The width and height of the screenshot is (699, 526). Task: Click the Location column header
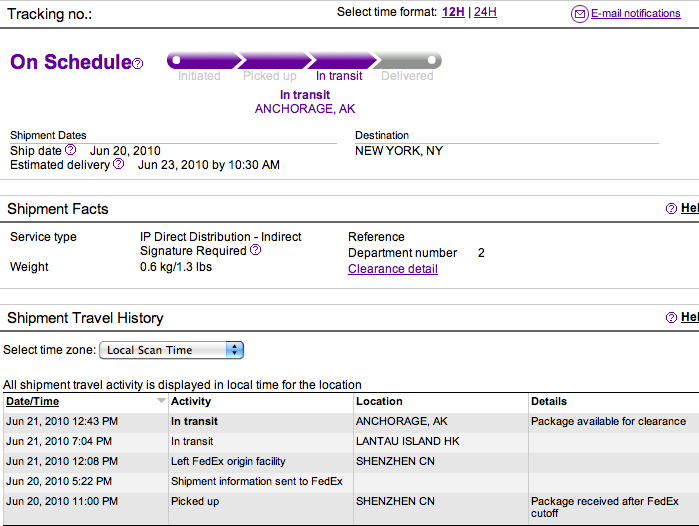pos(380,401)
